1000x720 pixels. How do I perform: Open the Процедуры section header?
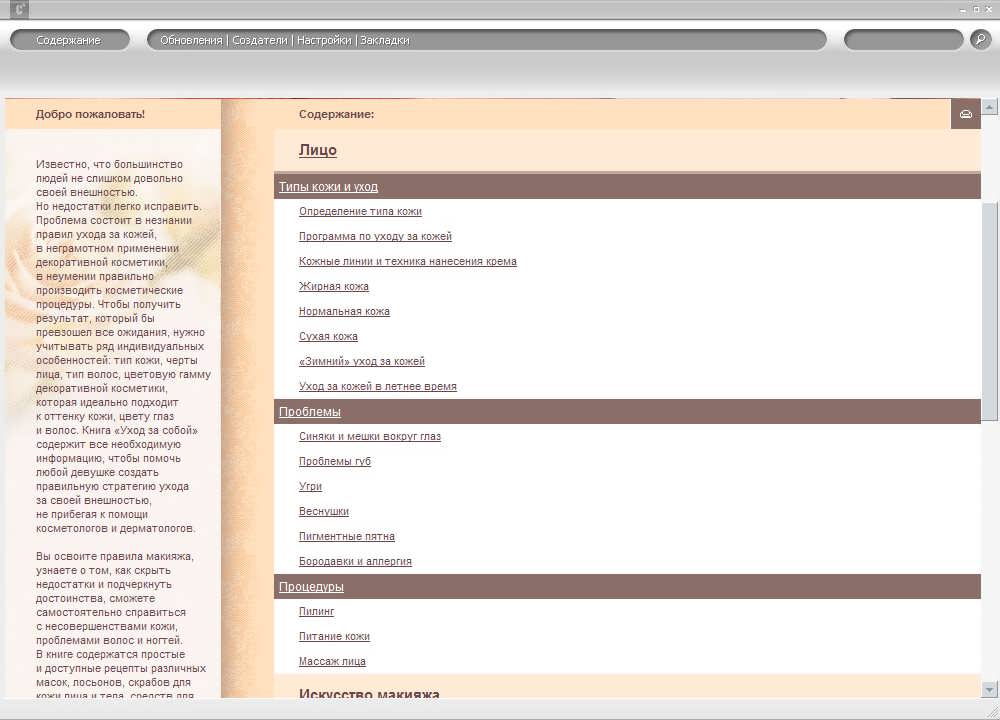coord(311,587)
